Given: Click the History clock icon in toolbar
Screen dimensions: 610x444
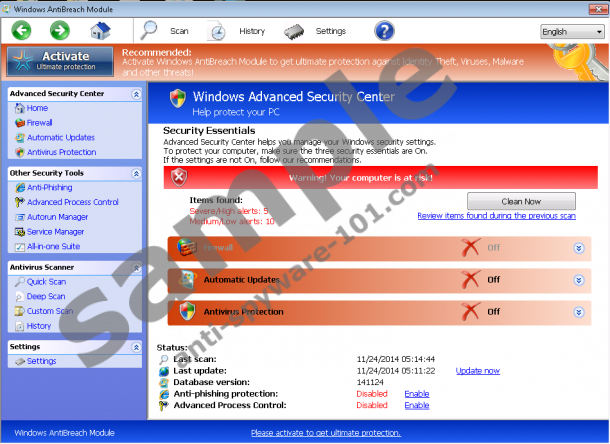Looking at the screenshot, I should coord(217,31).
